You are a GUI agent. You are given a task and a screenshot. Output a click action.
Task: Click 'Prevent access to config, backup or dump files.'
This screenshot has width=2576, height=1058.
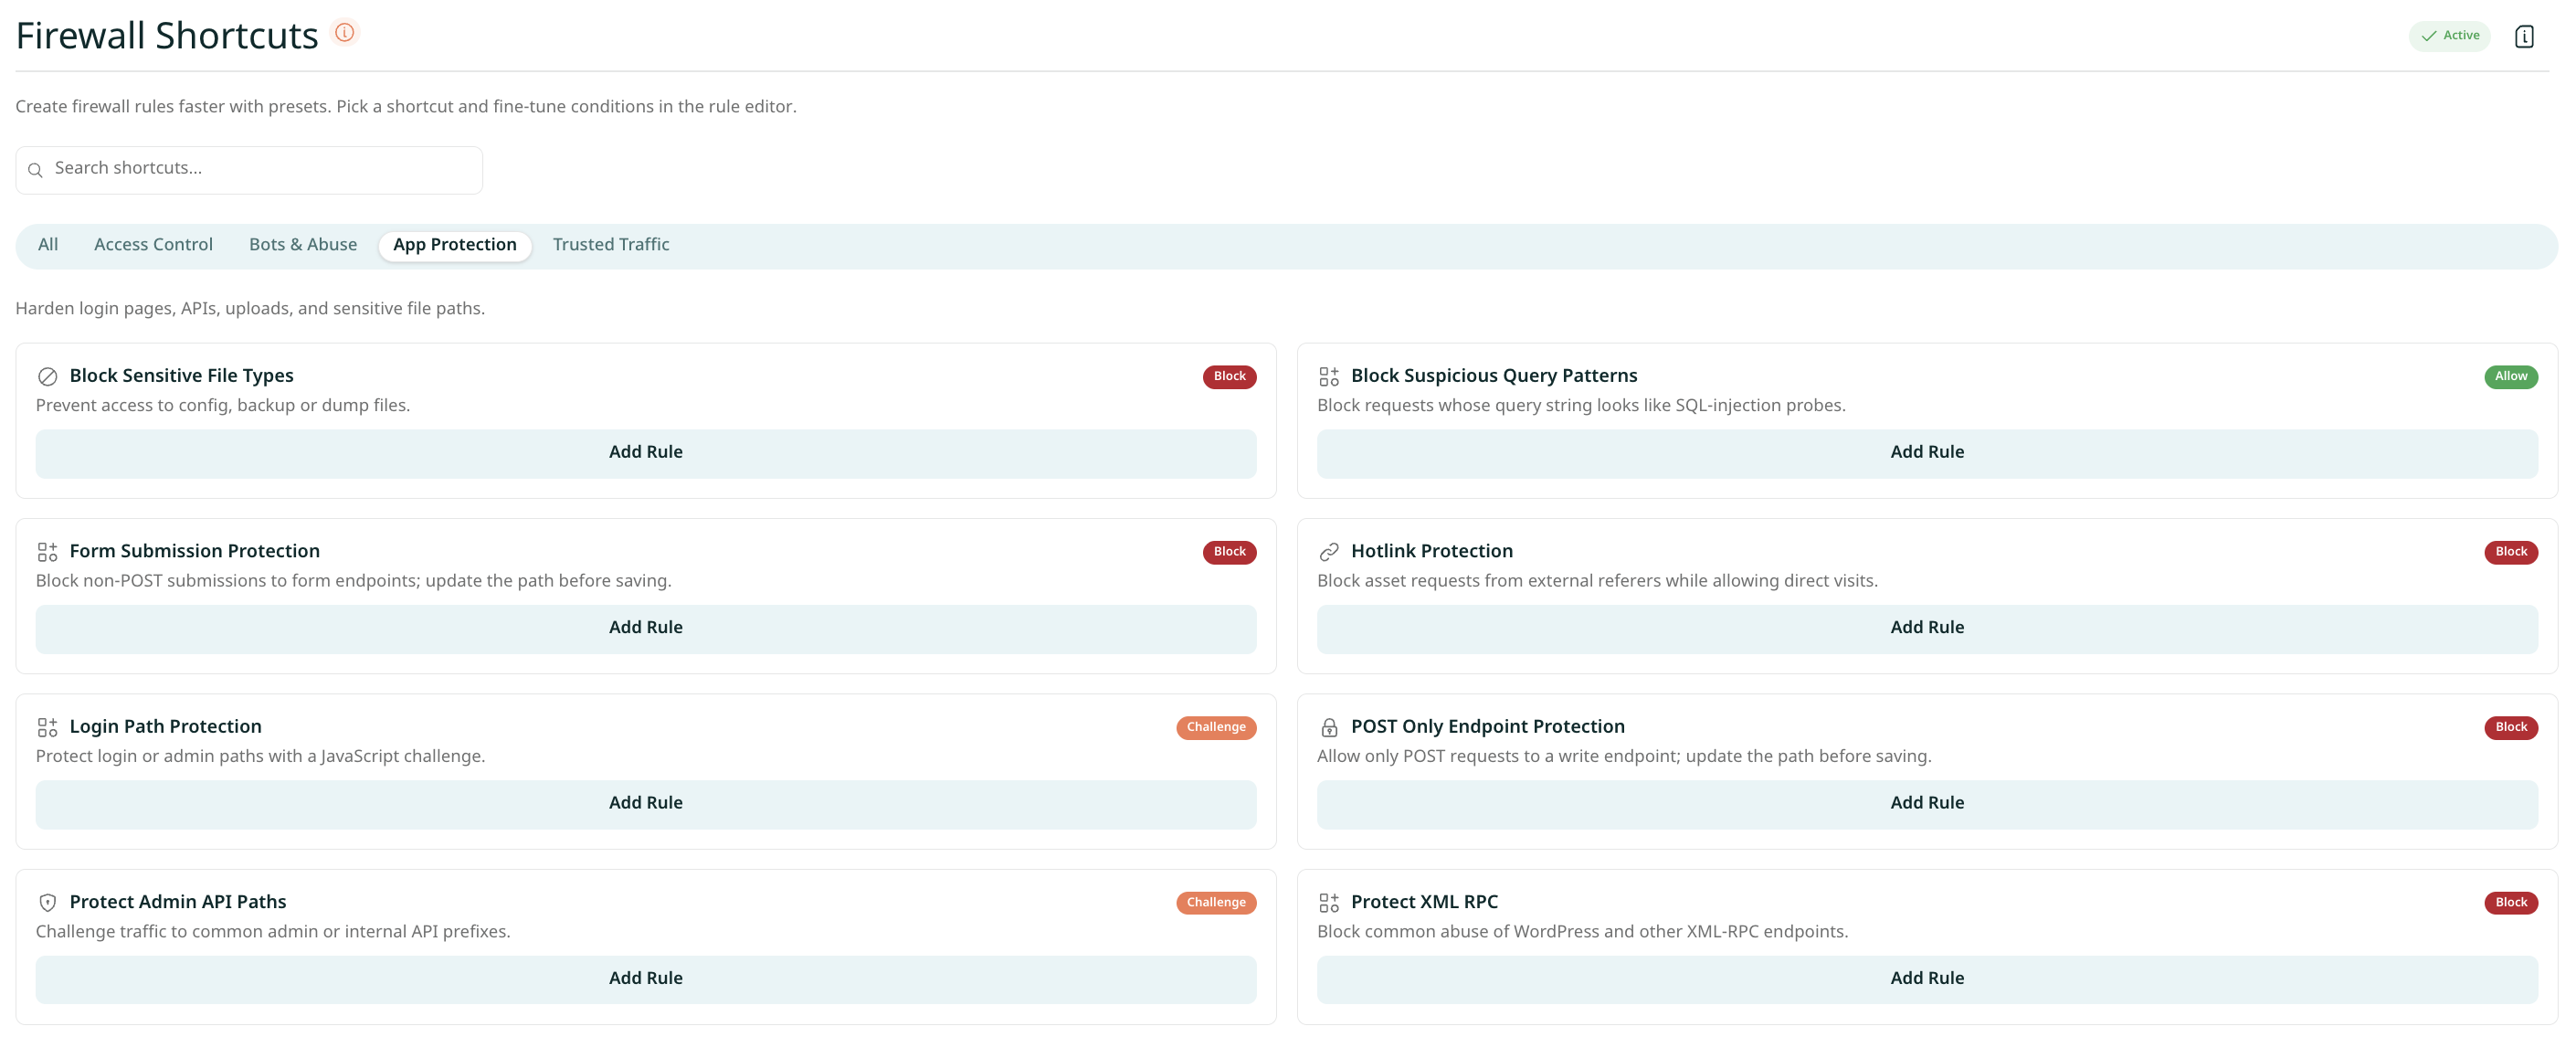pyautogui.click(x=223, y=406)
